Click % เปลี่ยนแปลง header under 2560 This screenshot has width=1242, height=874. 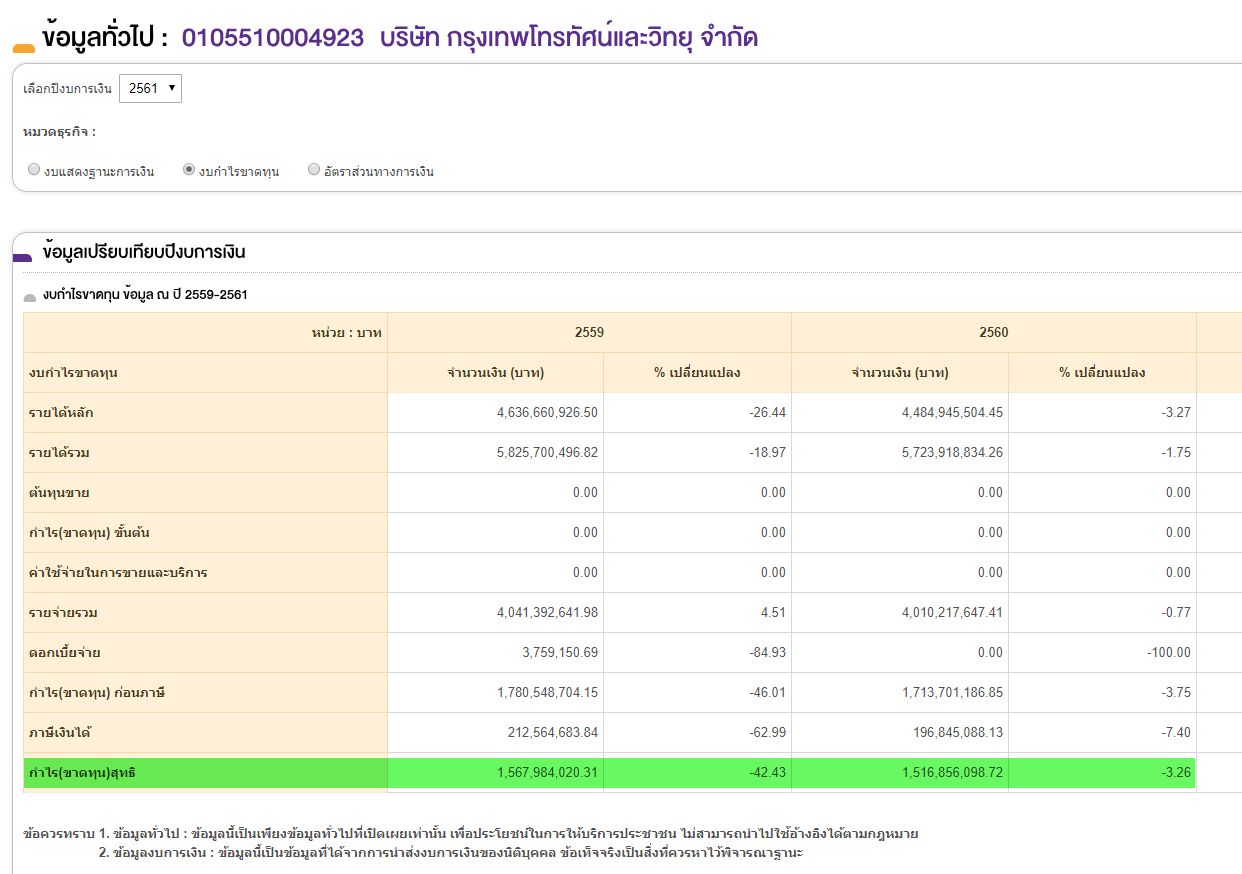pyautogui.click(x=1102, y=373)
